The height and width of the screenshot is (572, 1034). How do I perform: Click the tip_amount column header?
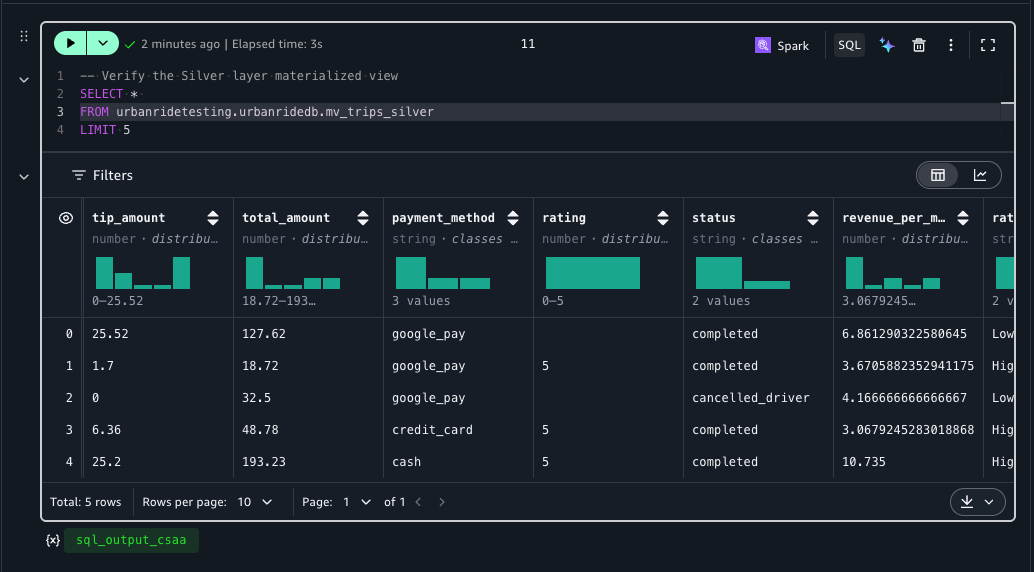click(129, 218)
